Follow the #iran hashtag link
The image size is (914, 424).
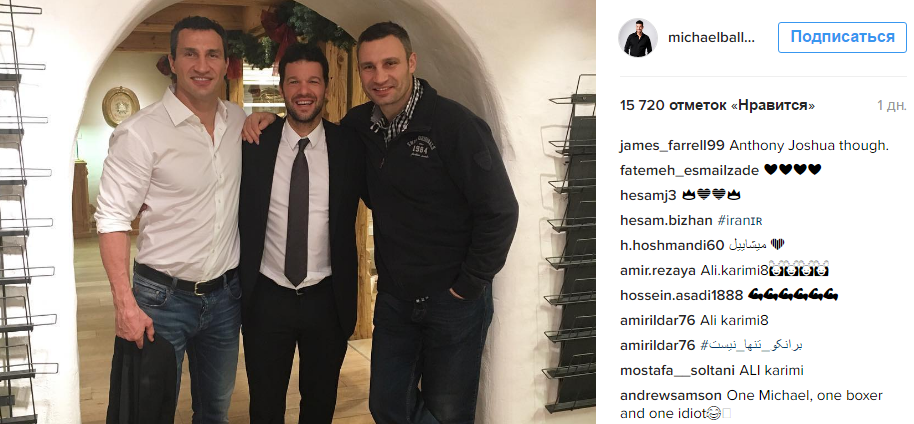point(740,220)
